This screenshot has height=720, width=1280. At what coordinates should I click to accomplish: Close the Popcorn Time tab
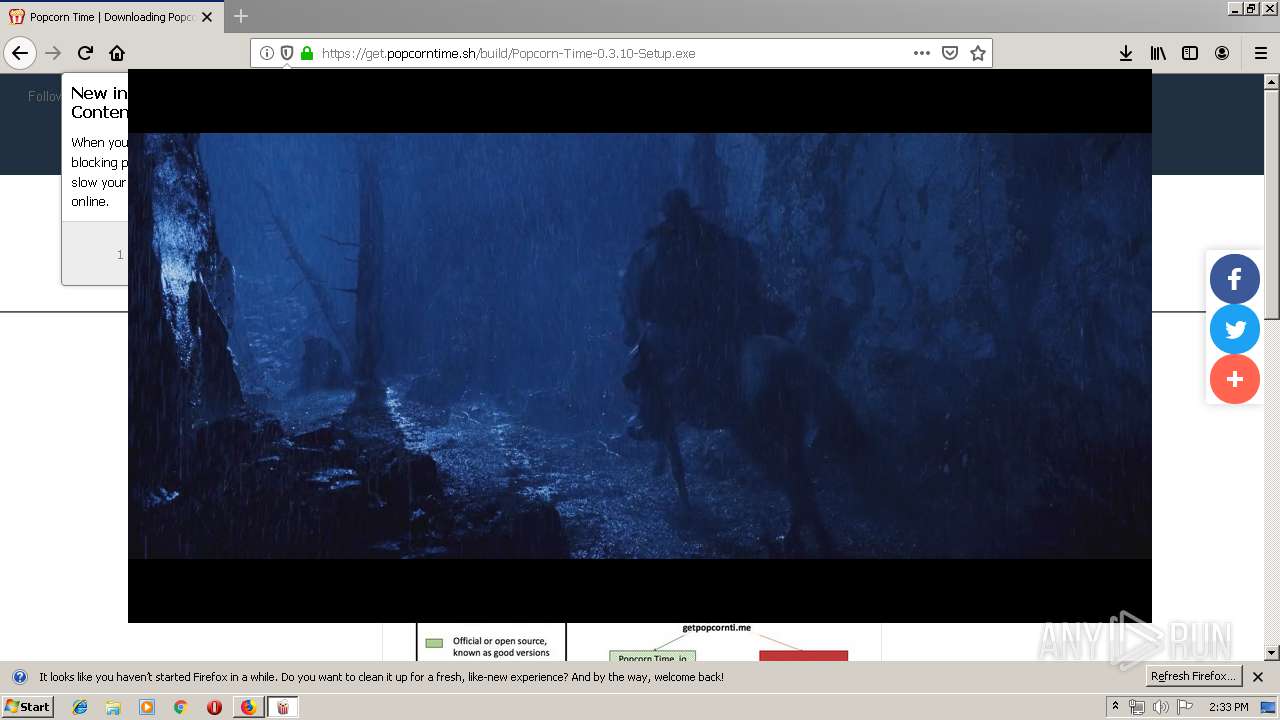pyautogui.click(x=207, y=17)
